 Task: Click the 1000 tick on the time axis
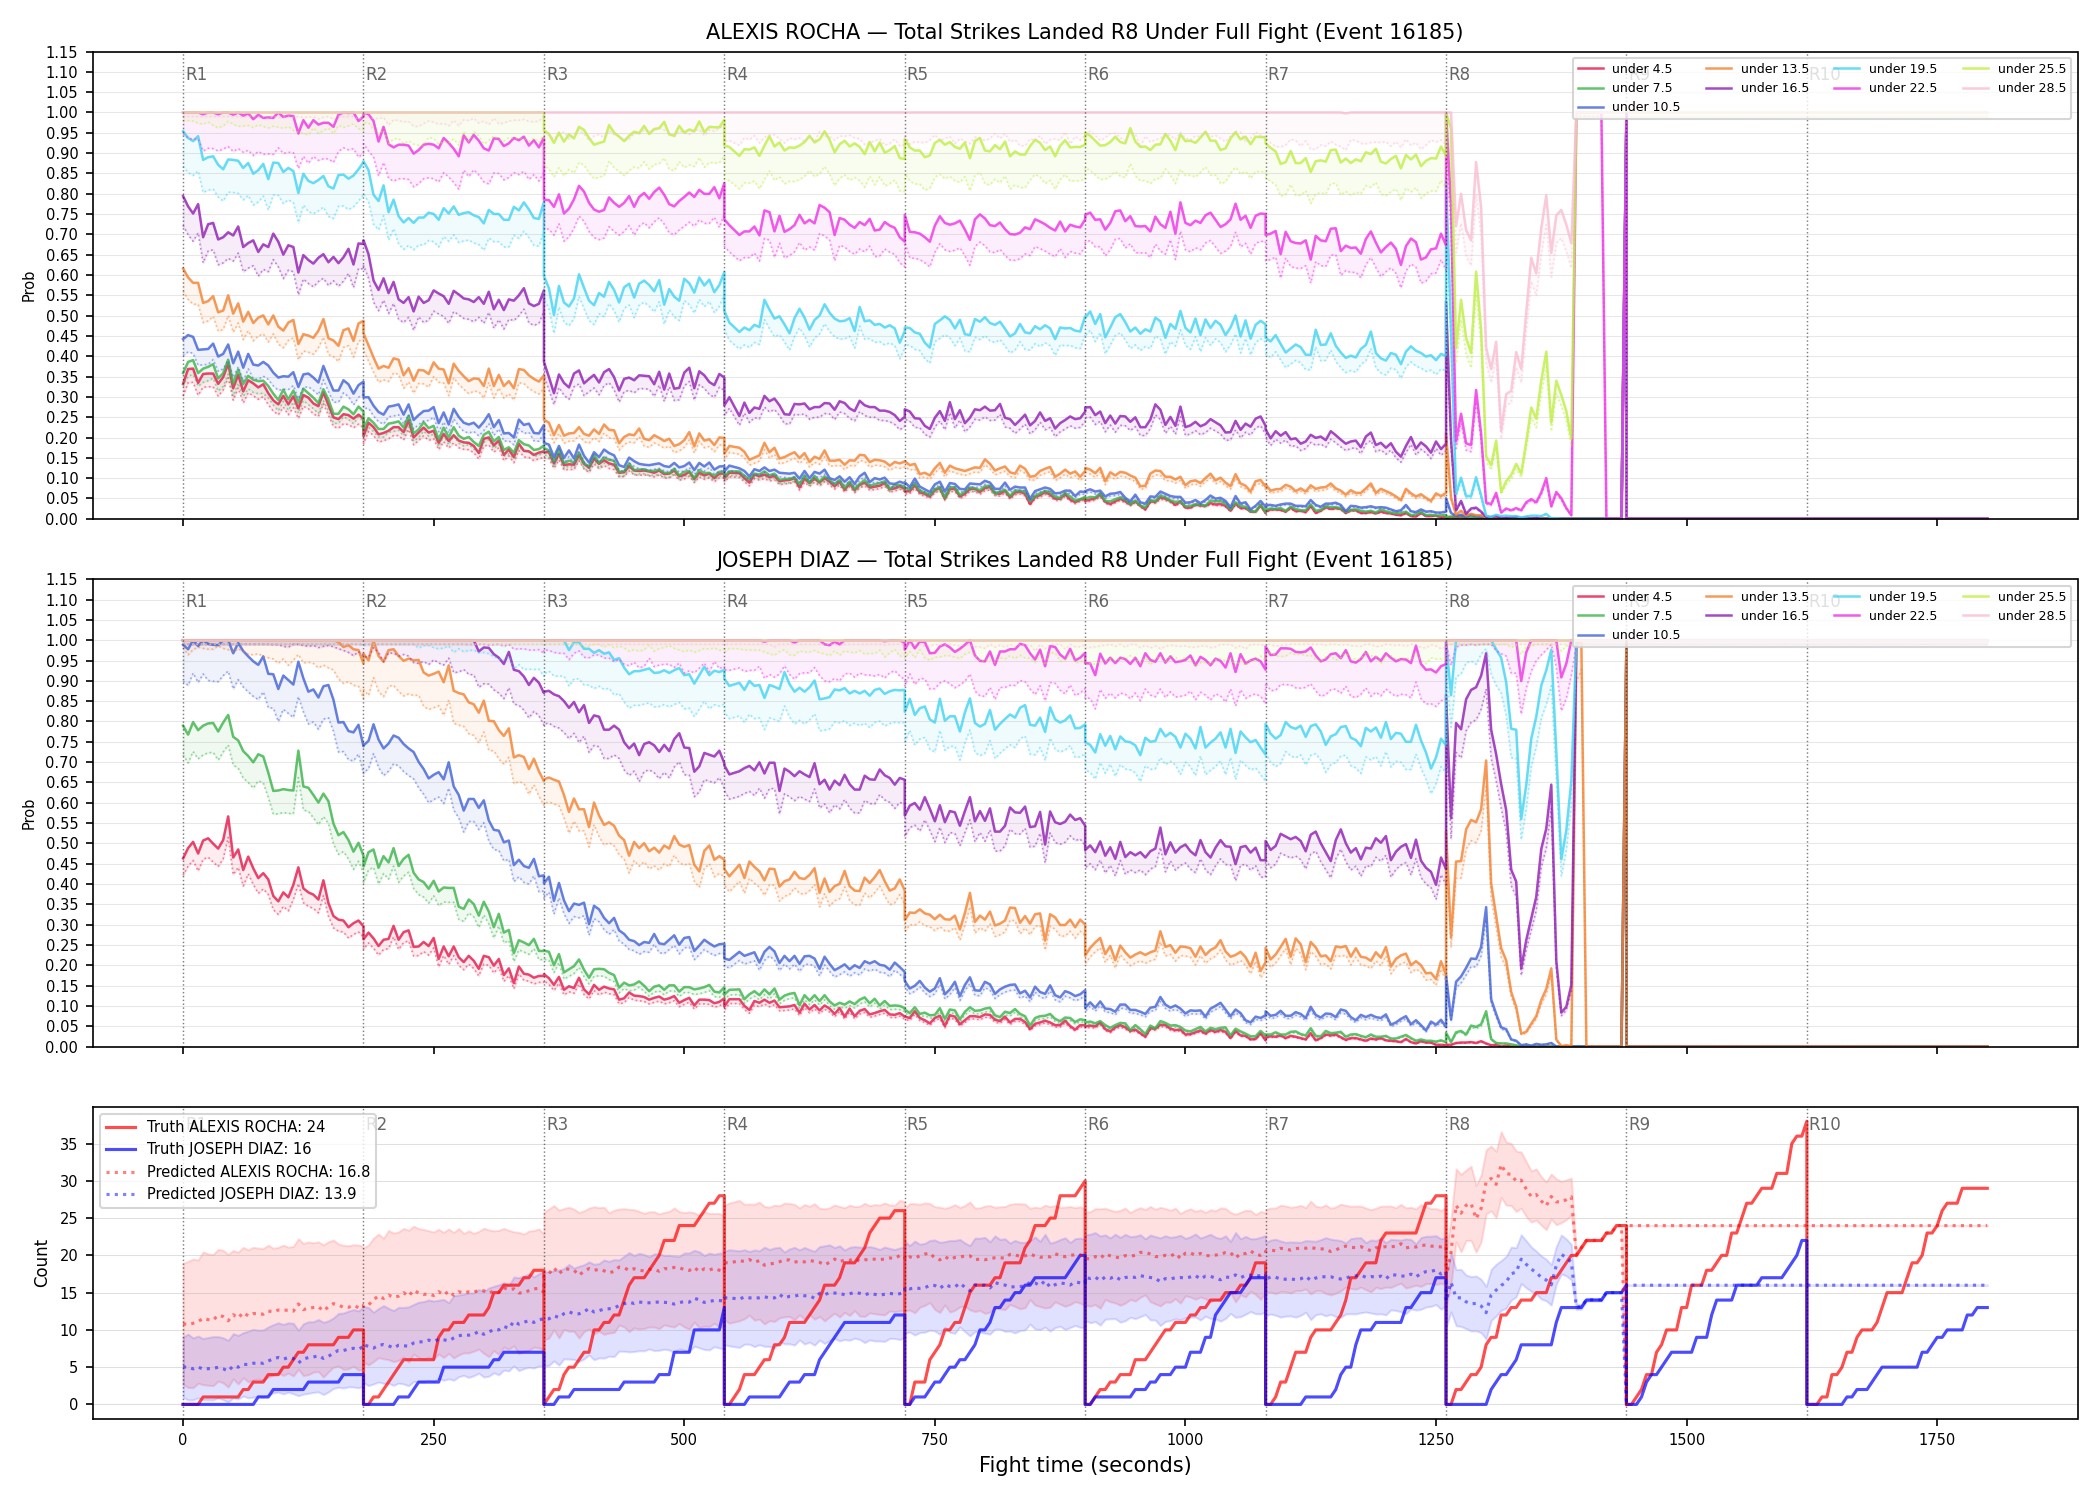[x=1185, y=1440]
